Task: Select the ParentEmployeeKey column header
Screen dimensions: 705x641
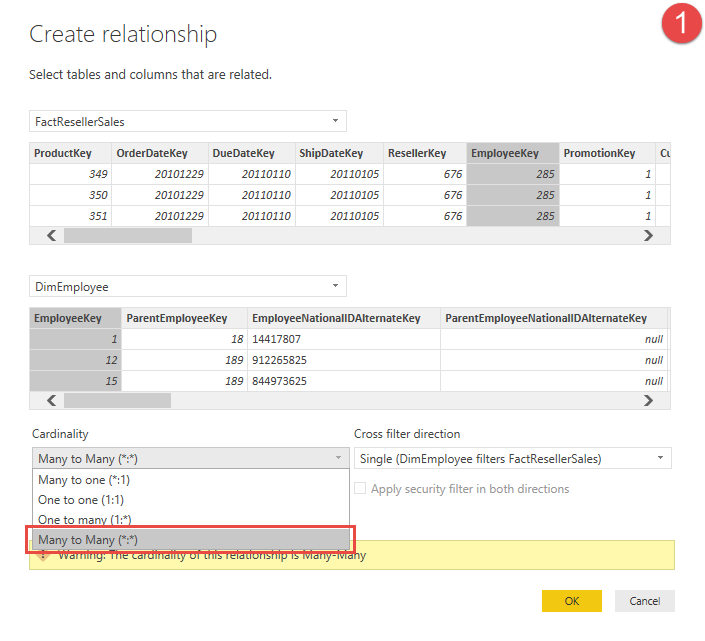Action: (x=184, y=318)
